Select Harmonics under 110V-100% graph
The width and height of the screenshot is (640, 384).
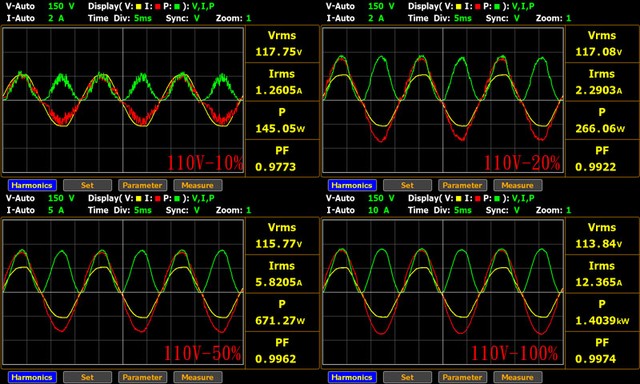[352, 377]
